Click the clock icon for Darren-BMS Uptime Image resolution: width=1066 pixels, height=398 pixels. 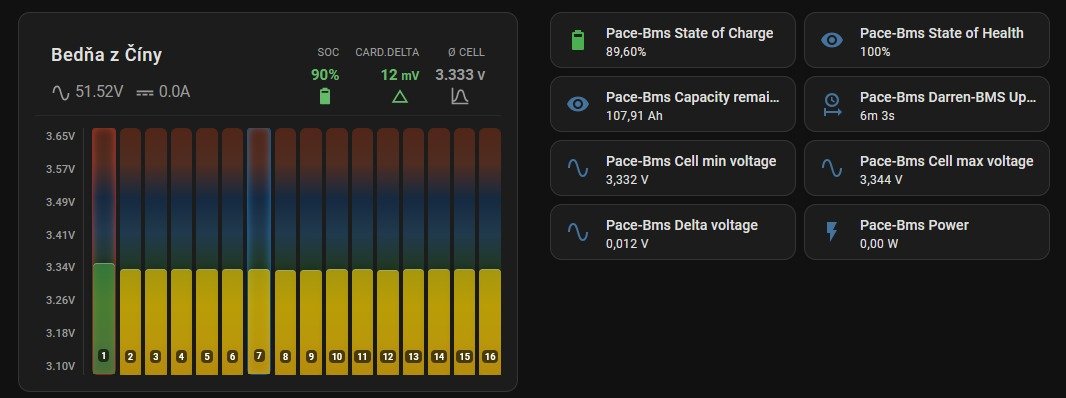pyautogui.click(x=831, y=104)
